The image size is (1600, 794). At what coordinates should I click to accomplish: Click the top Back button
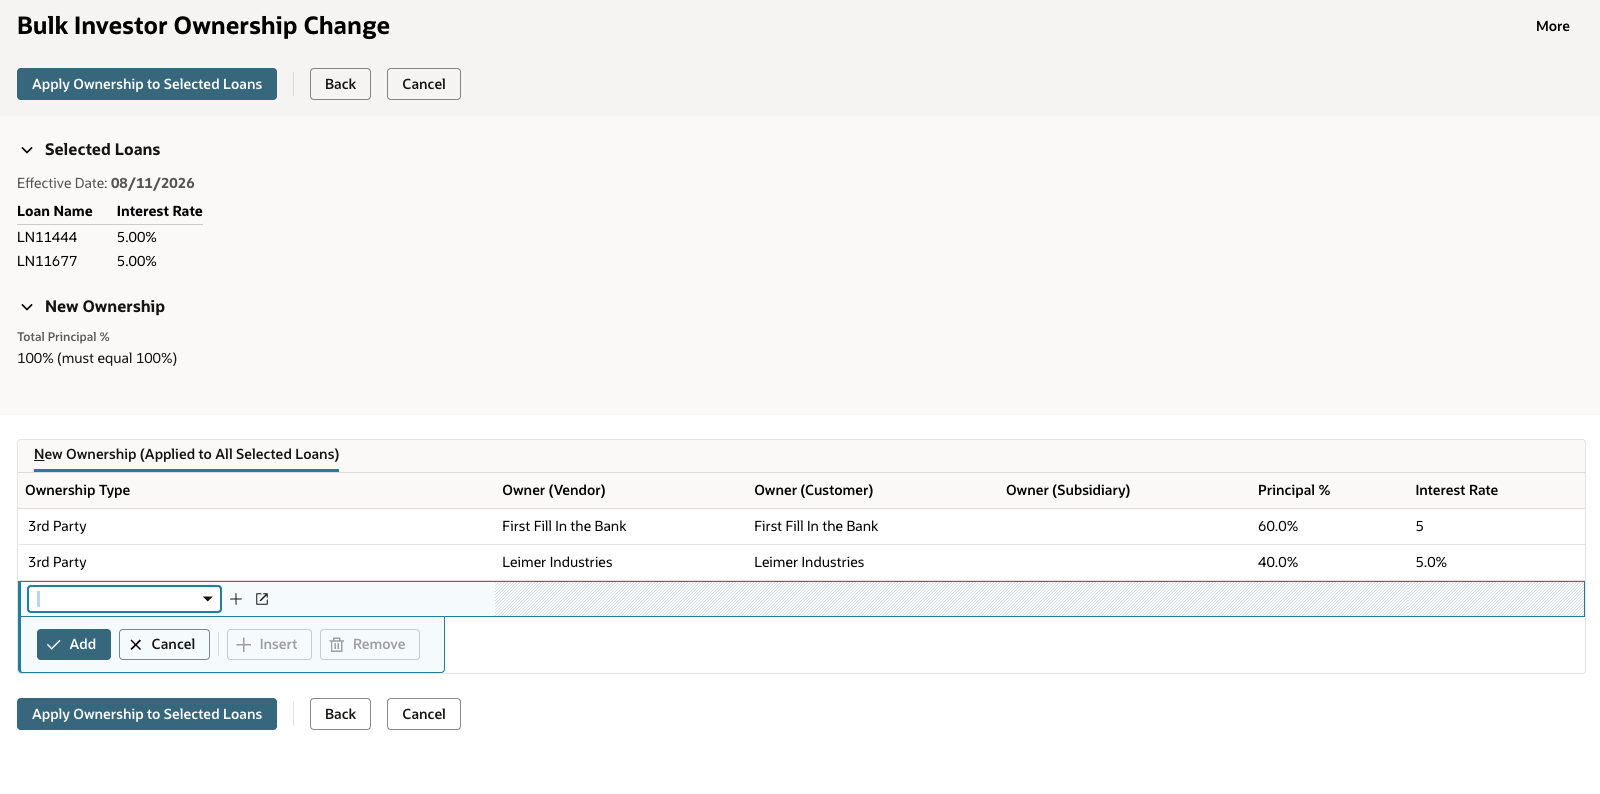(x=340, y=84)
